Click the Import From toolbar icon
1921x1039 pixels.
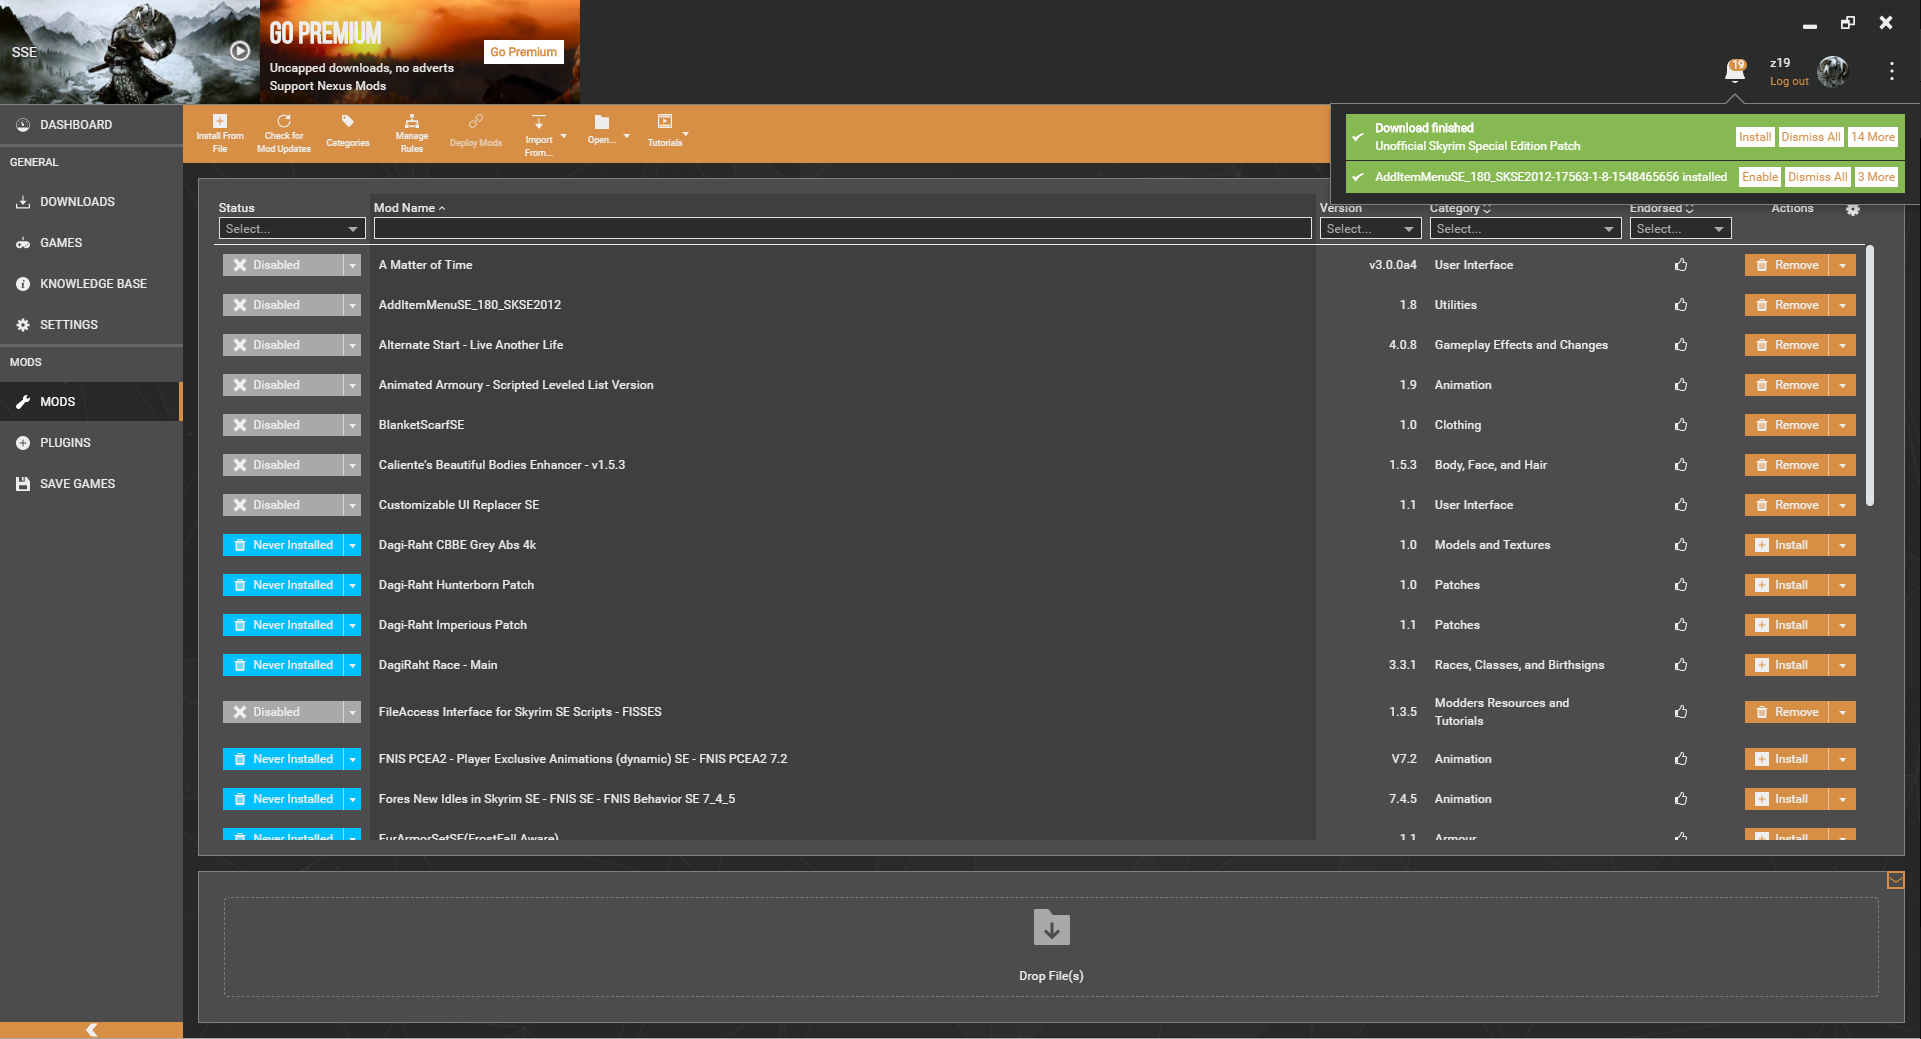pyautogui.click(x=538, y=135)
